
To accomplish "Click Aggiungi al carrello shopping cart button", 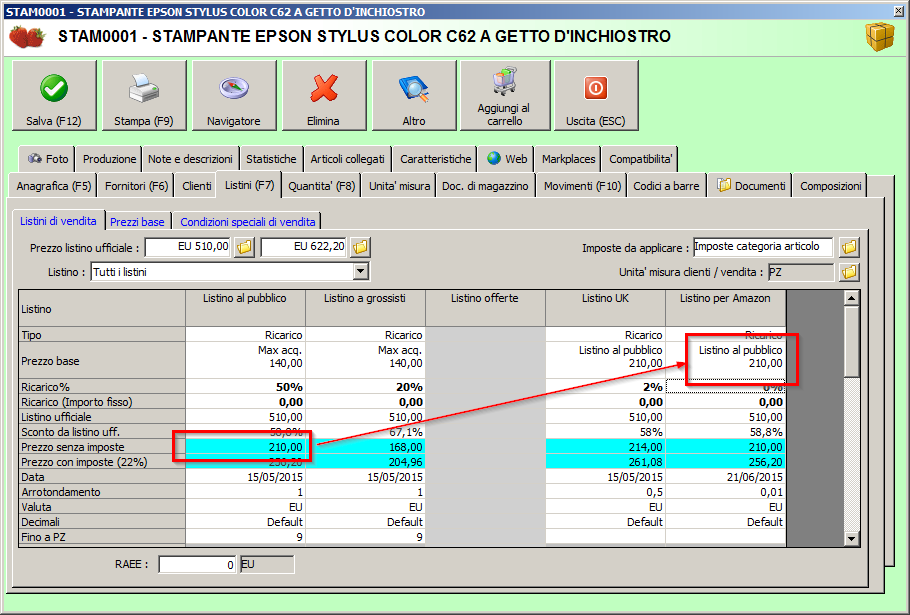I will [504, 96].
